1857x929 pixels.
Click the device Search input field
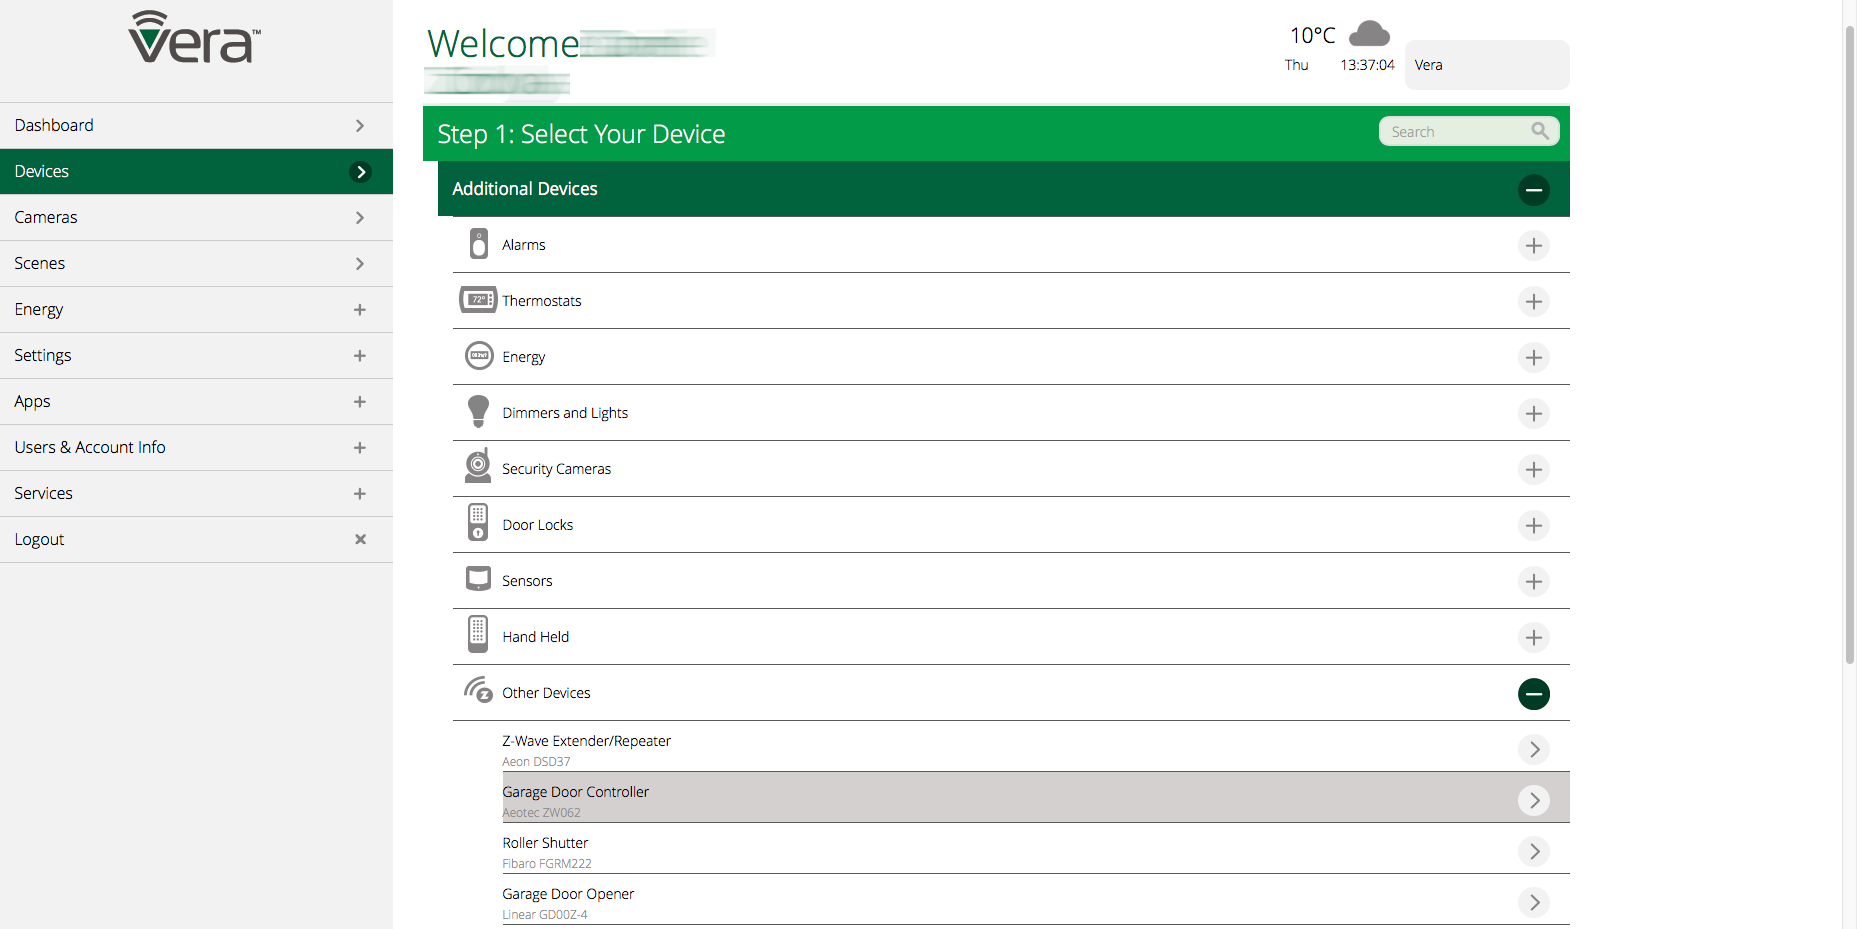1455,132
